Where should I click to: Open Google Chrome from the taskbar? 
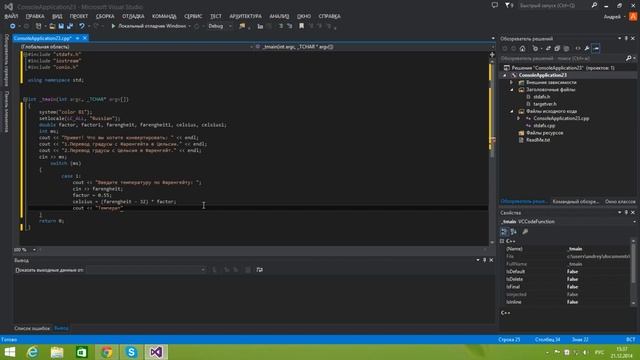(107, 352)
